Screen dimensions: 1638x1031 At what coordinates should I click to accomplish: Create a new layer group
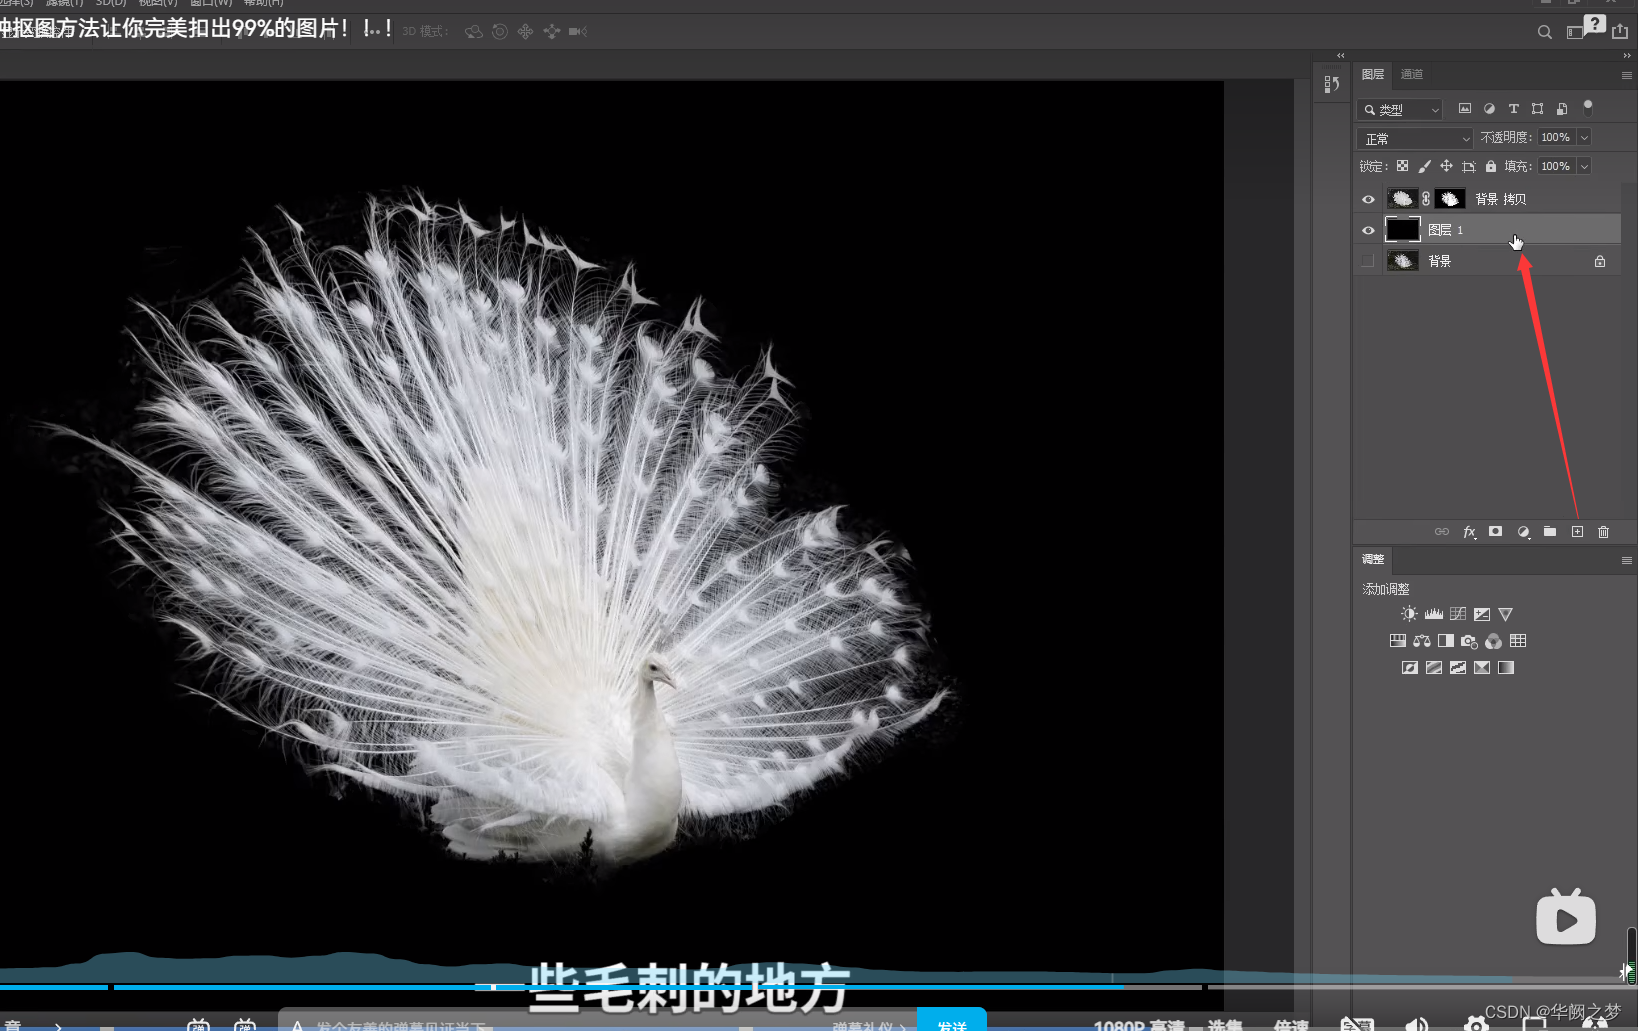pos(1549,531)
